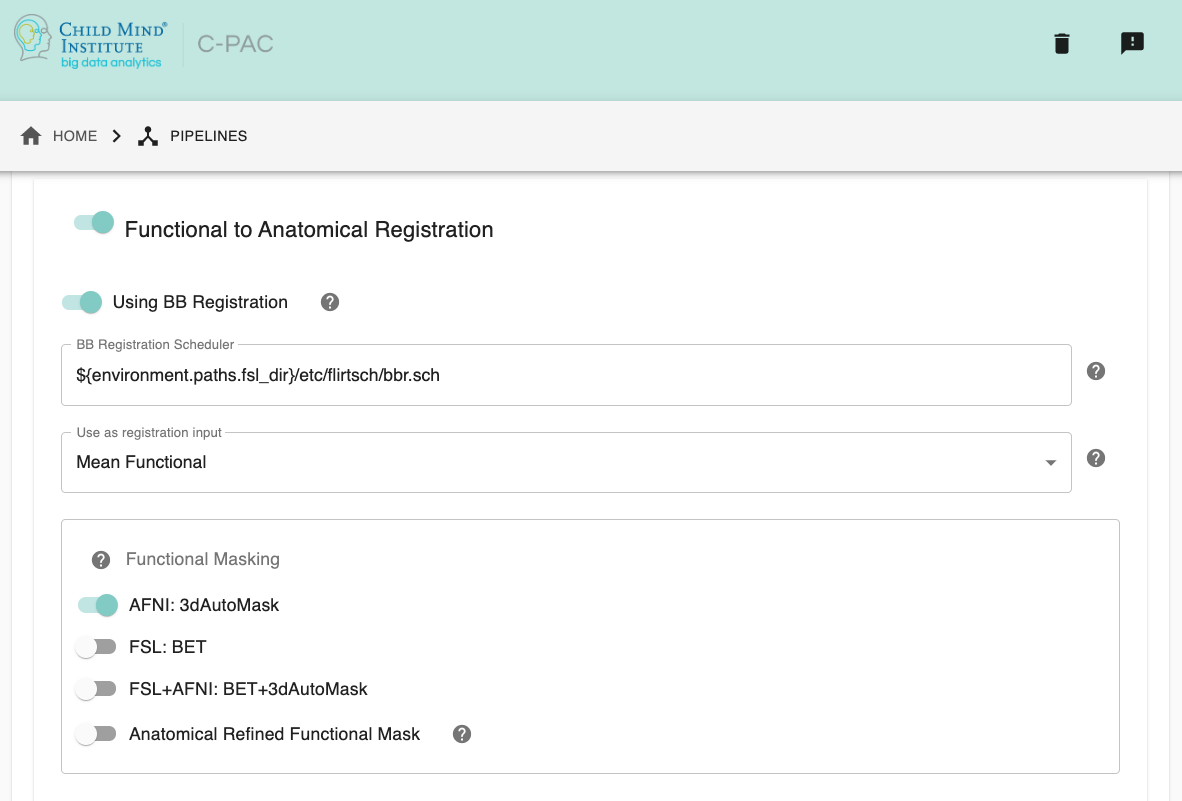Click help icon next to Using BB Registration
1182x801 pixels.
[x=330, y=302]
